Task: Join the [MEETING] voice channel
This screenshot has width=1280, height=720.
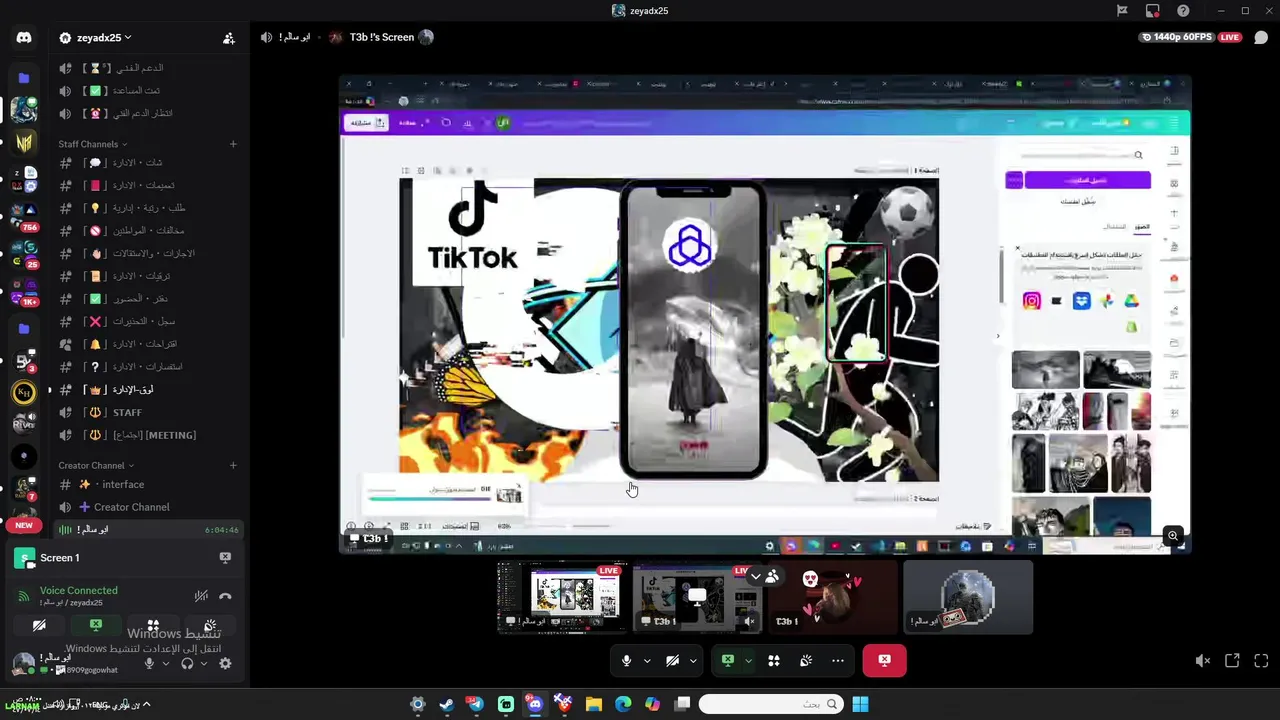Action: 148,435
